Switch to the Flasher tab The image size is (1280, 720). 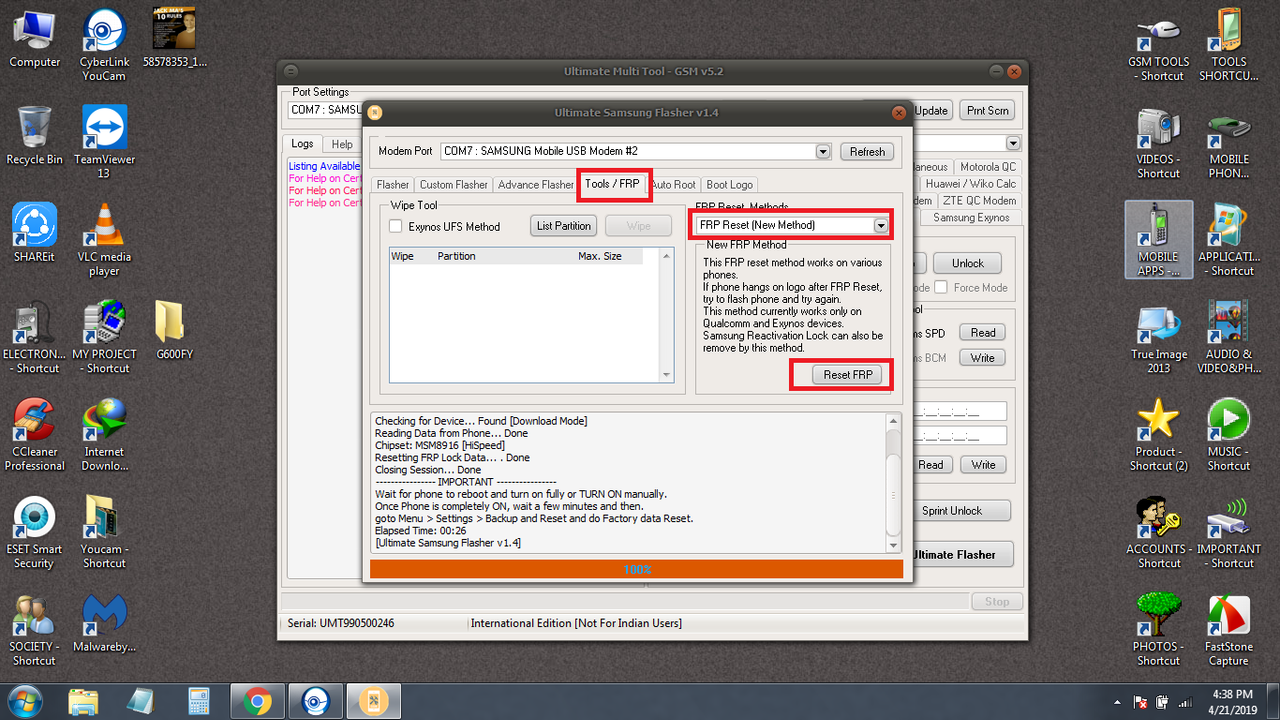point(392,185)
